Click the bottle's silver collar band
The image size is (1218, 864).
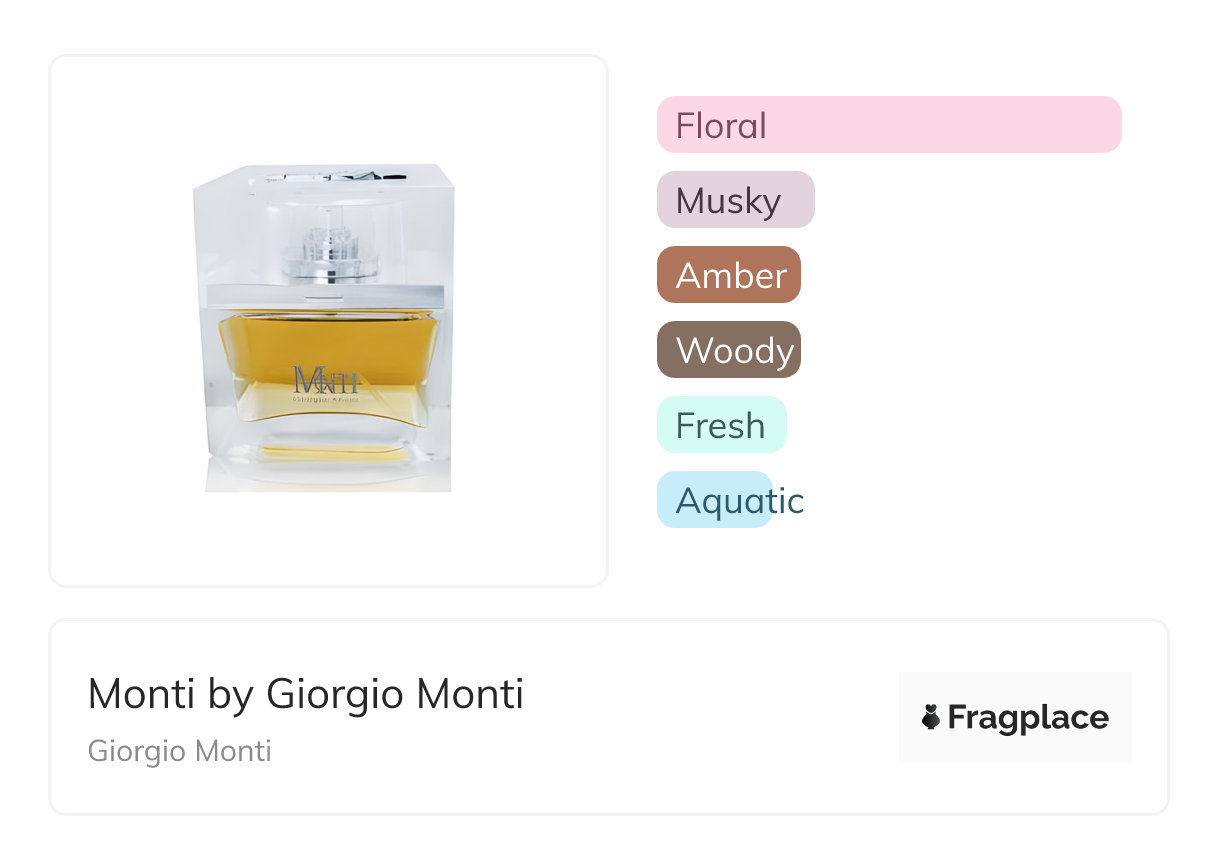pos(325,294)
